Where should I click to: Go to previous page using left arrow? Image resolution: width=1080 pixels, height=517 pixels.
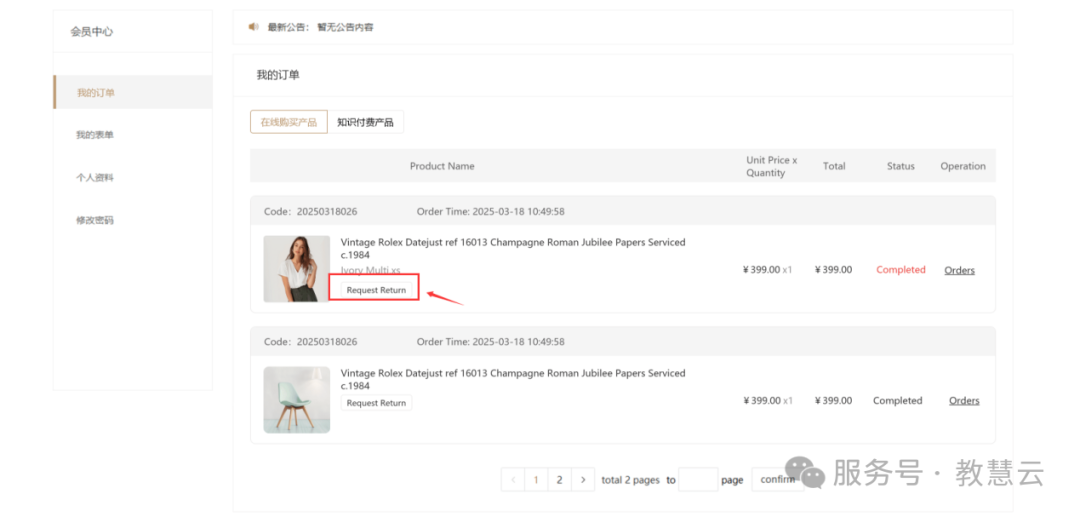click(x=513, y=480)
